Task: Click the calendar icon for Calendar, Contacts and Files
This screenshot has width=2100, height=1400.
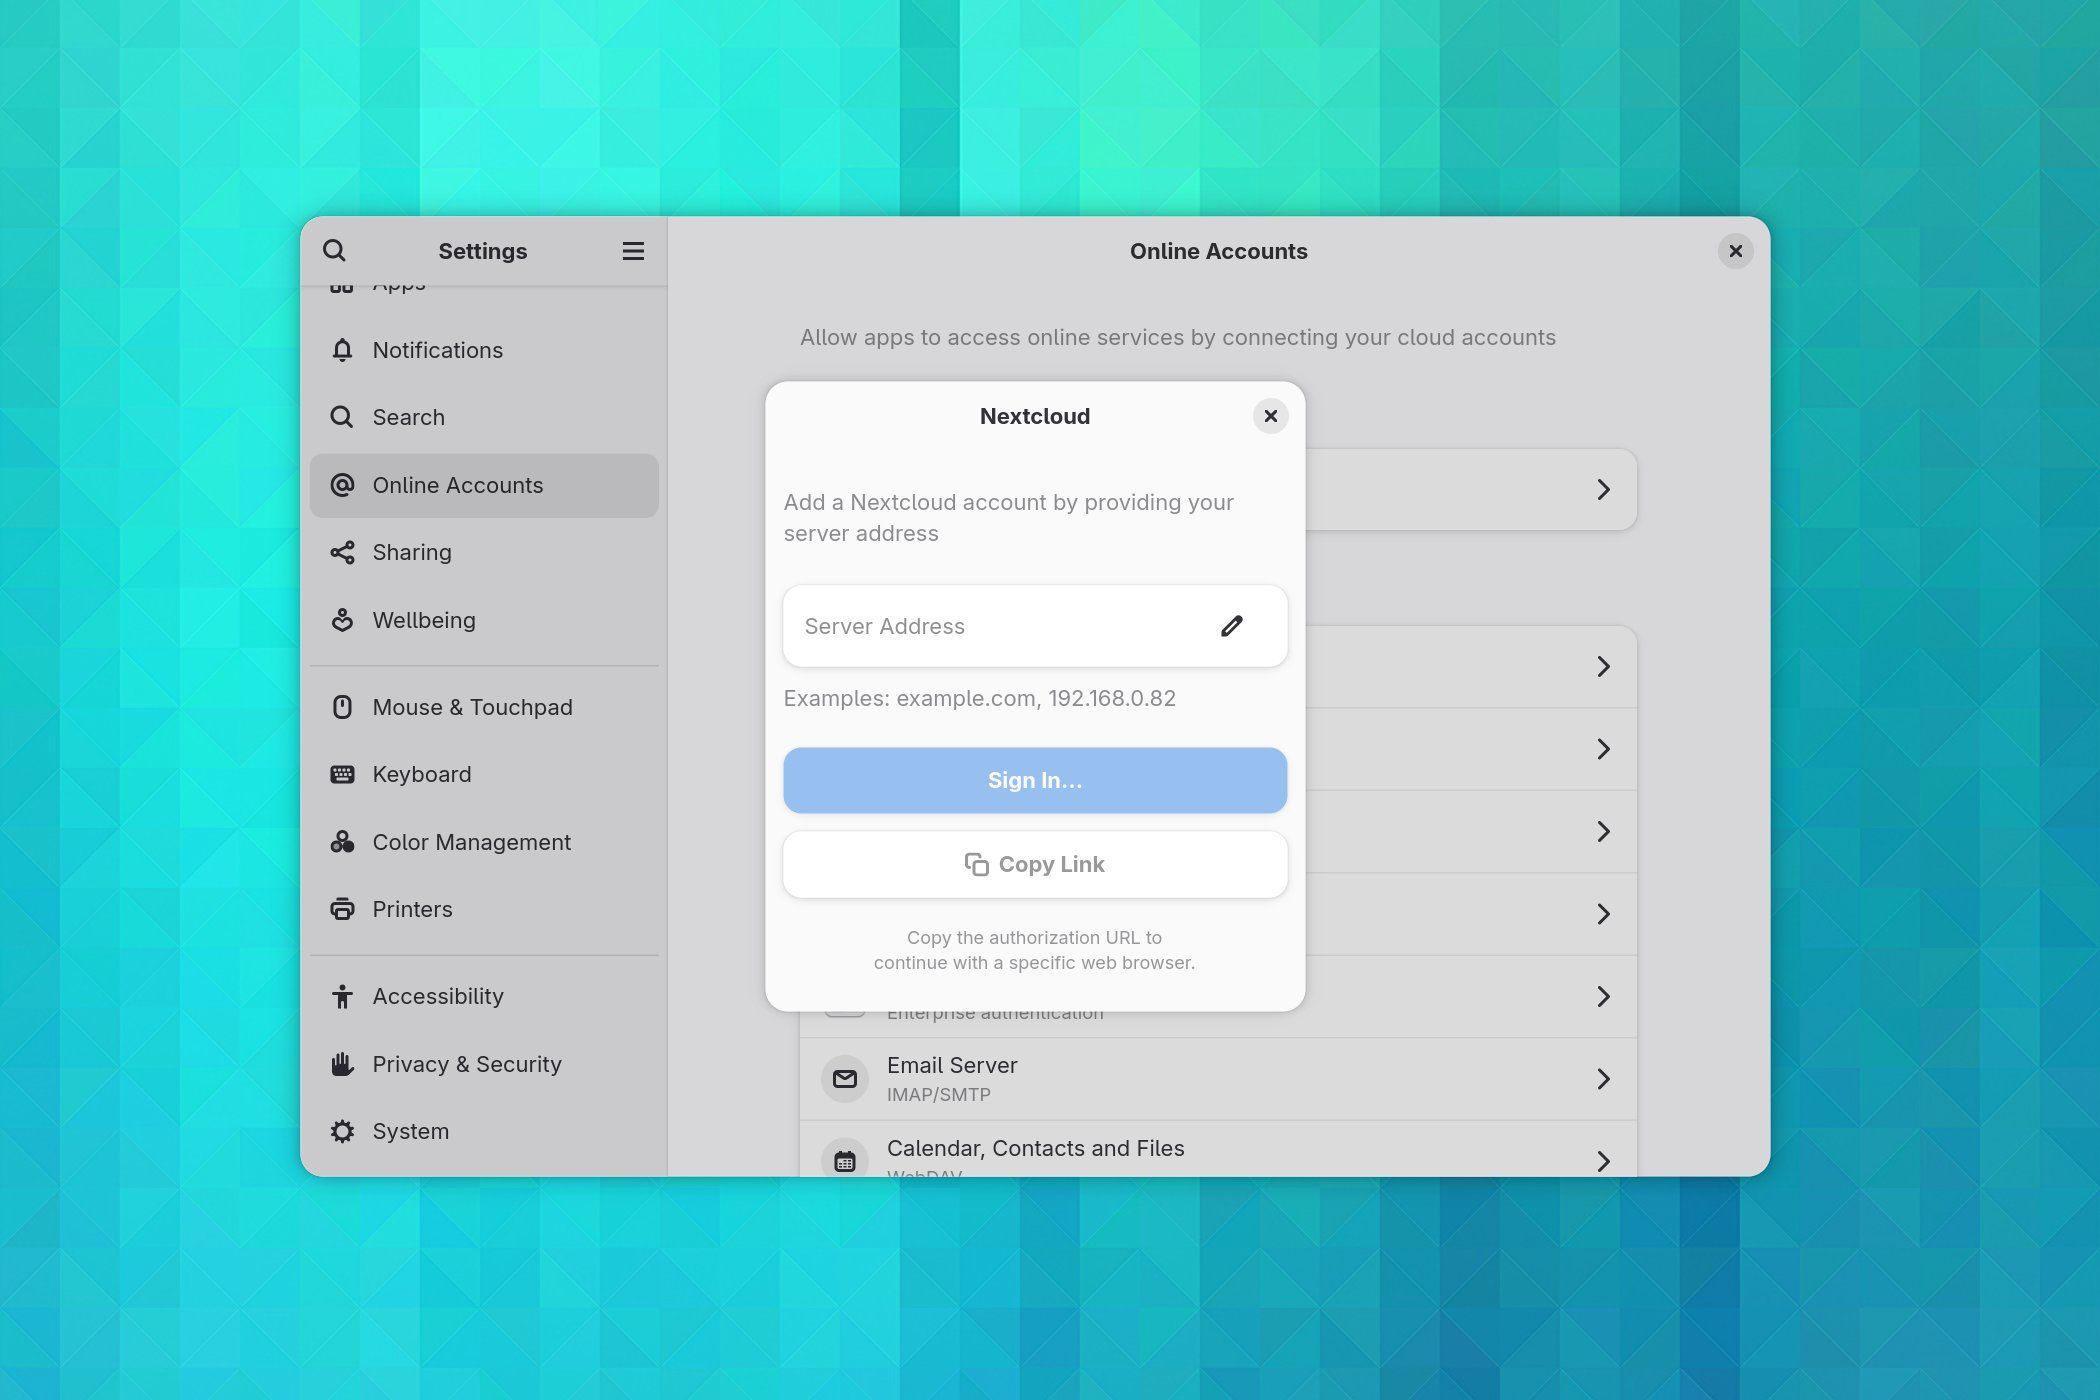Action: [x=845, y=1161]
